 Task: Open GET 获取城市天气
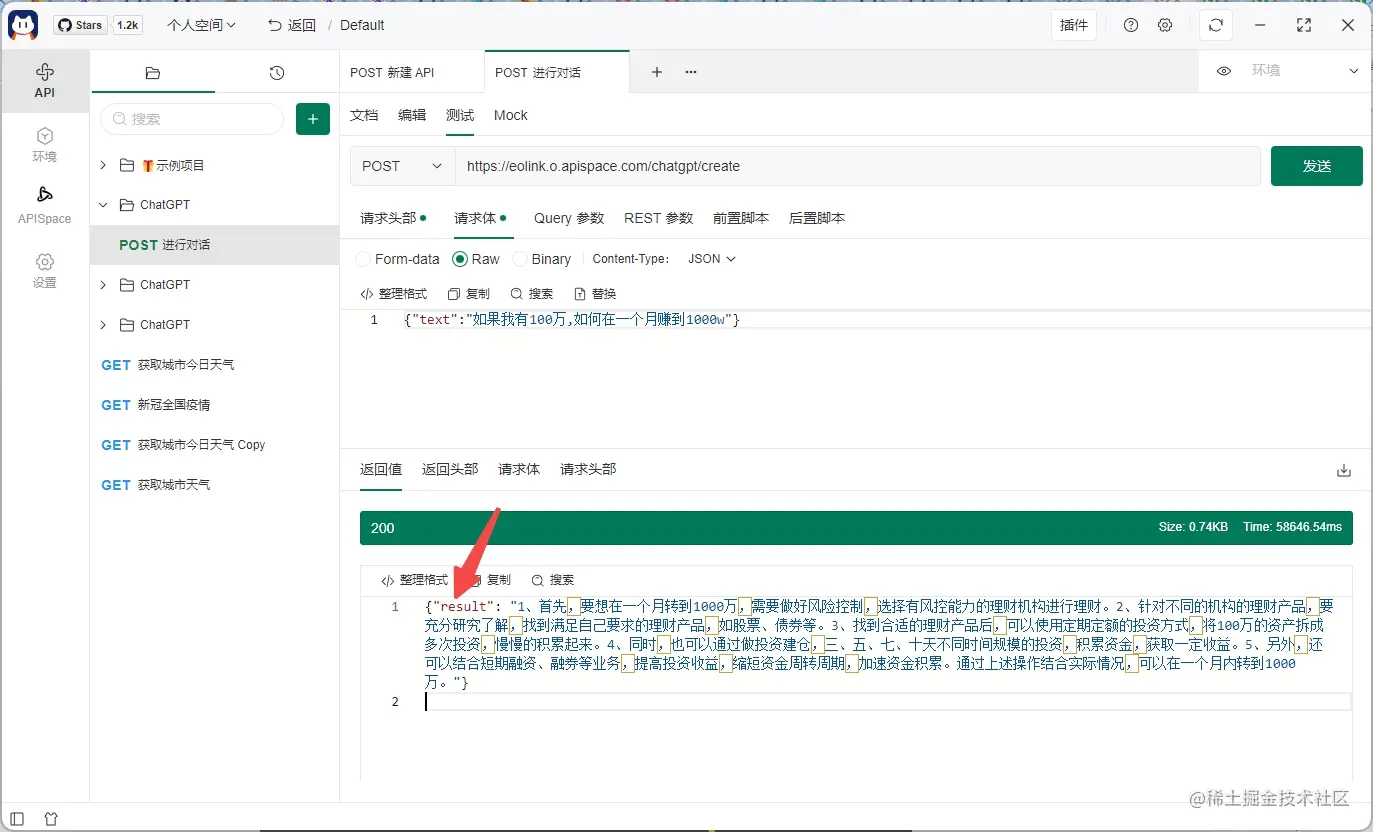pyautogui.click(x=214, y=485)
